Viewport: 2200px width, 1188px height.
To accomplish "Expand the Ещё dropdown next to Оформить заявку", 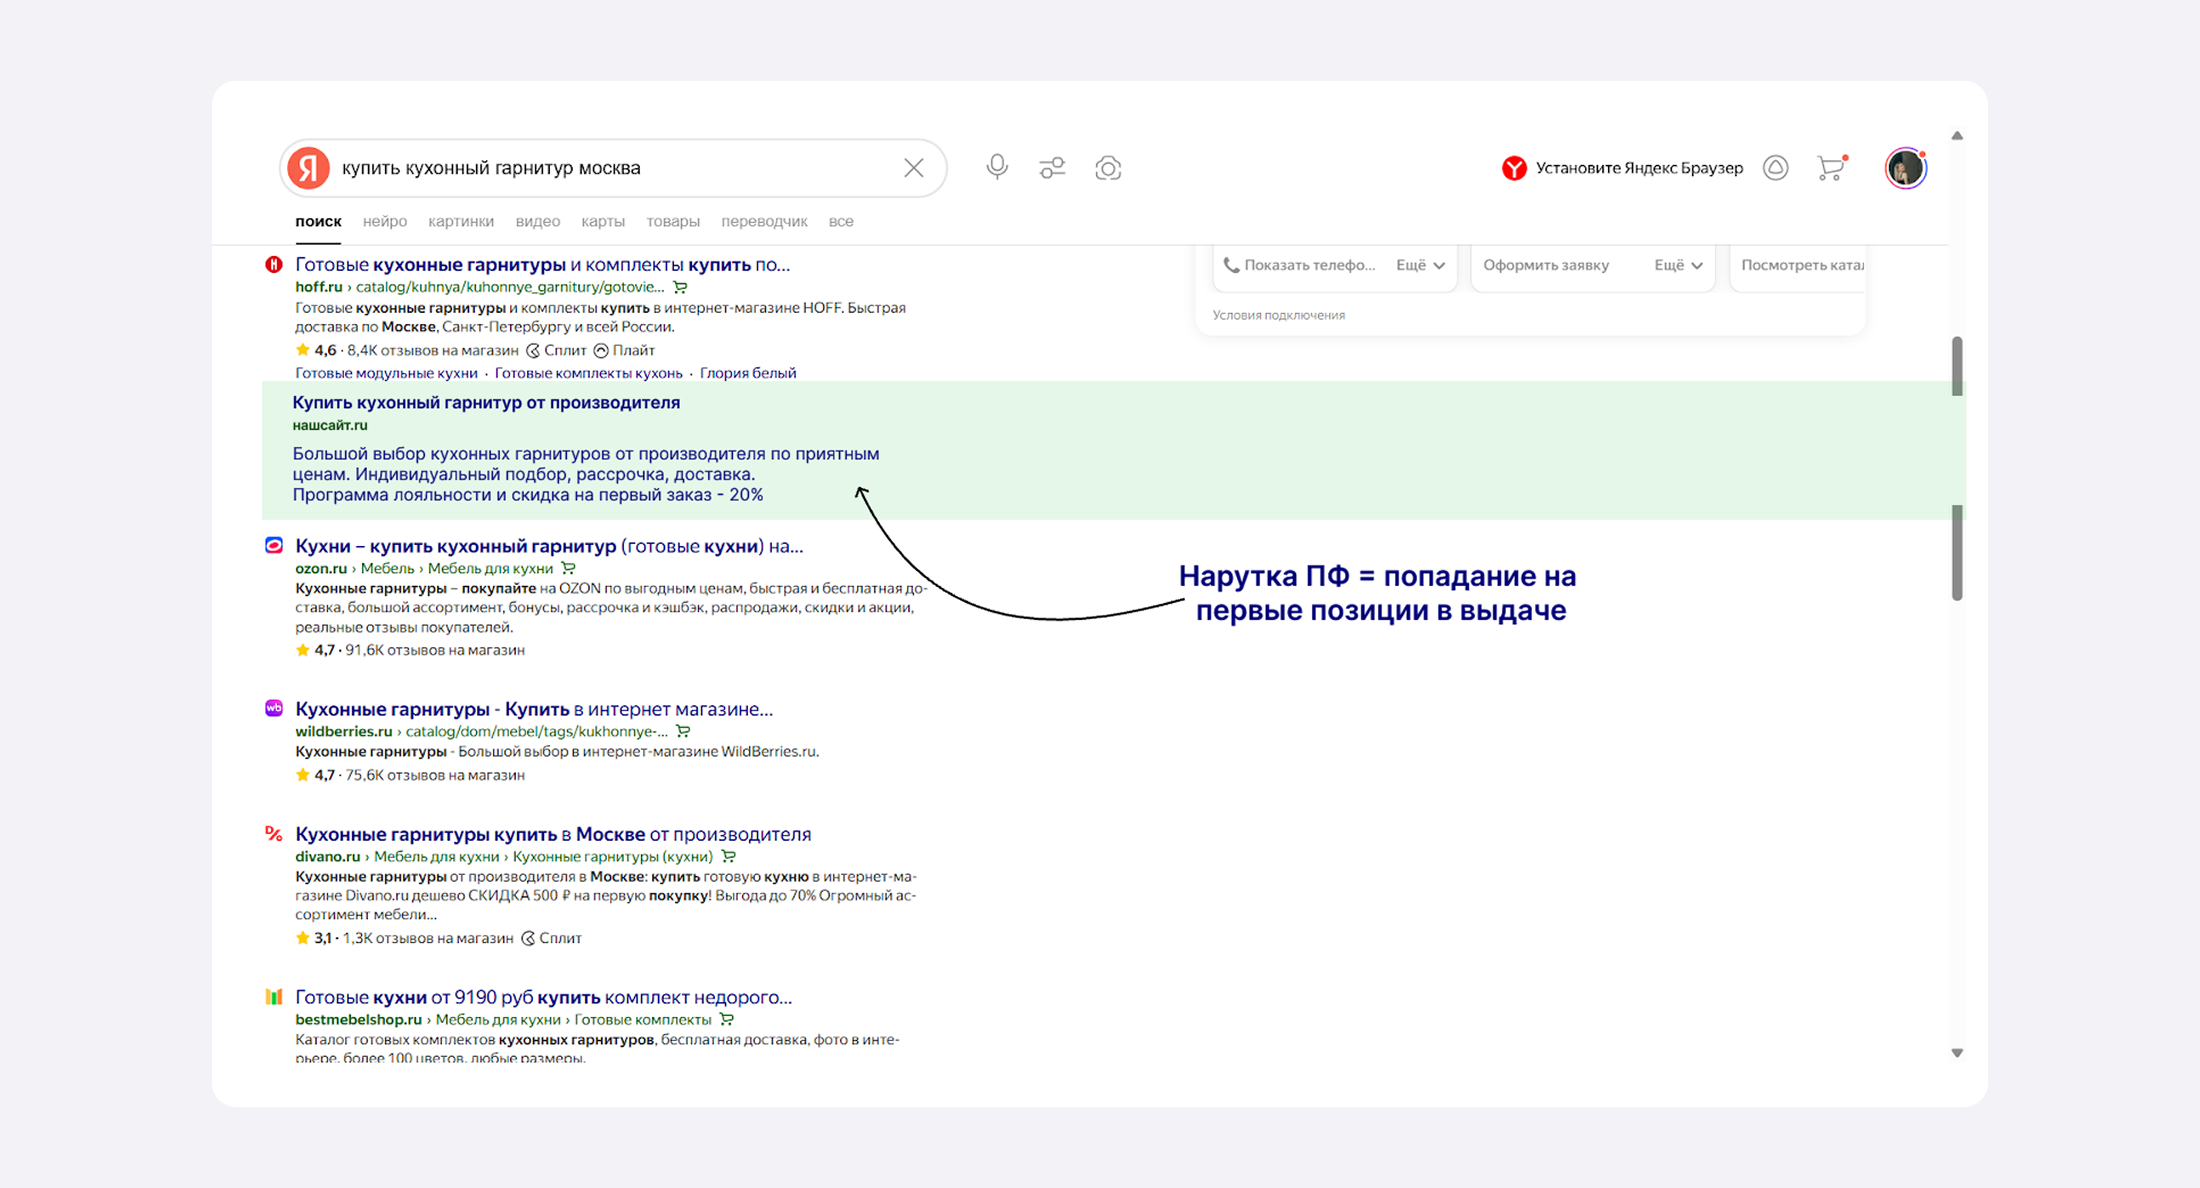I will click(x=1678, y=265).
